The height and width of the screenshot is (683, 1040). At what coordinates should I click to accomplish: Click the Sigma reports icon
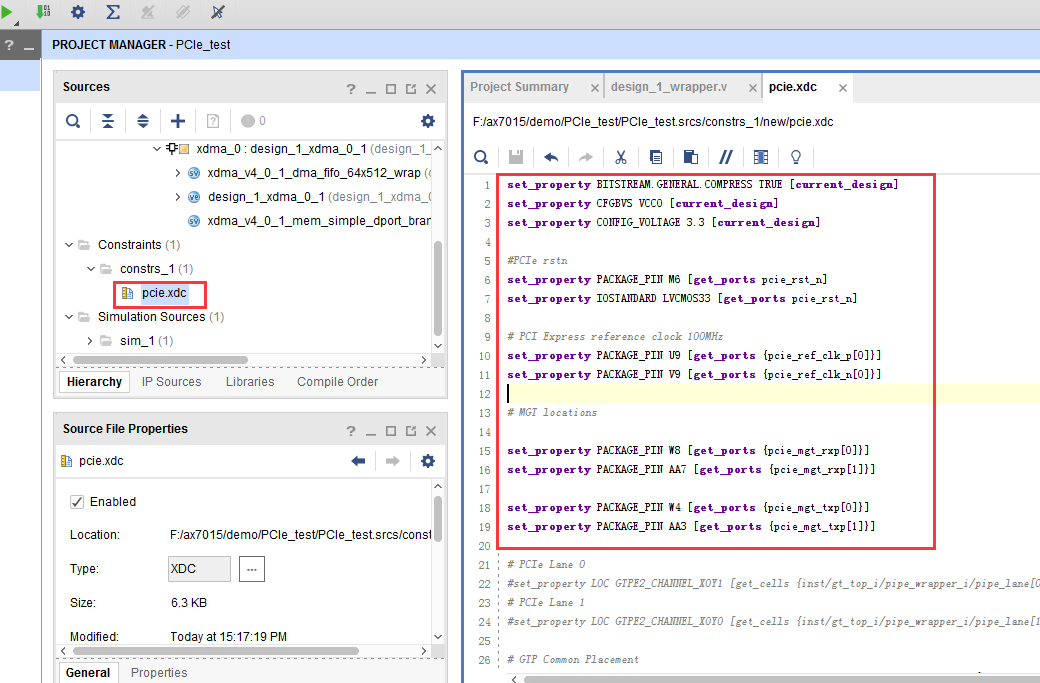[113, 11]
